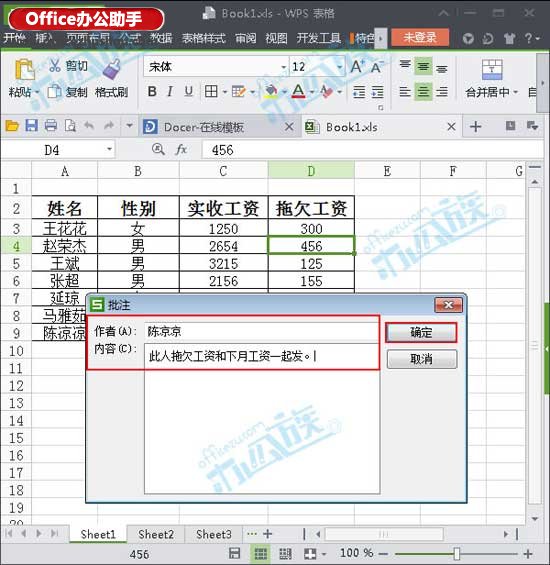Toggle middle vertical alignment
Screen dimensions: 550x565
coord(423,67)
